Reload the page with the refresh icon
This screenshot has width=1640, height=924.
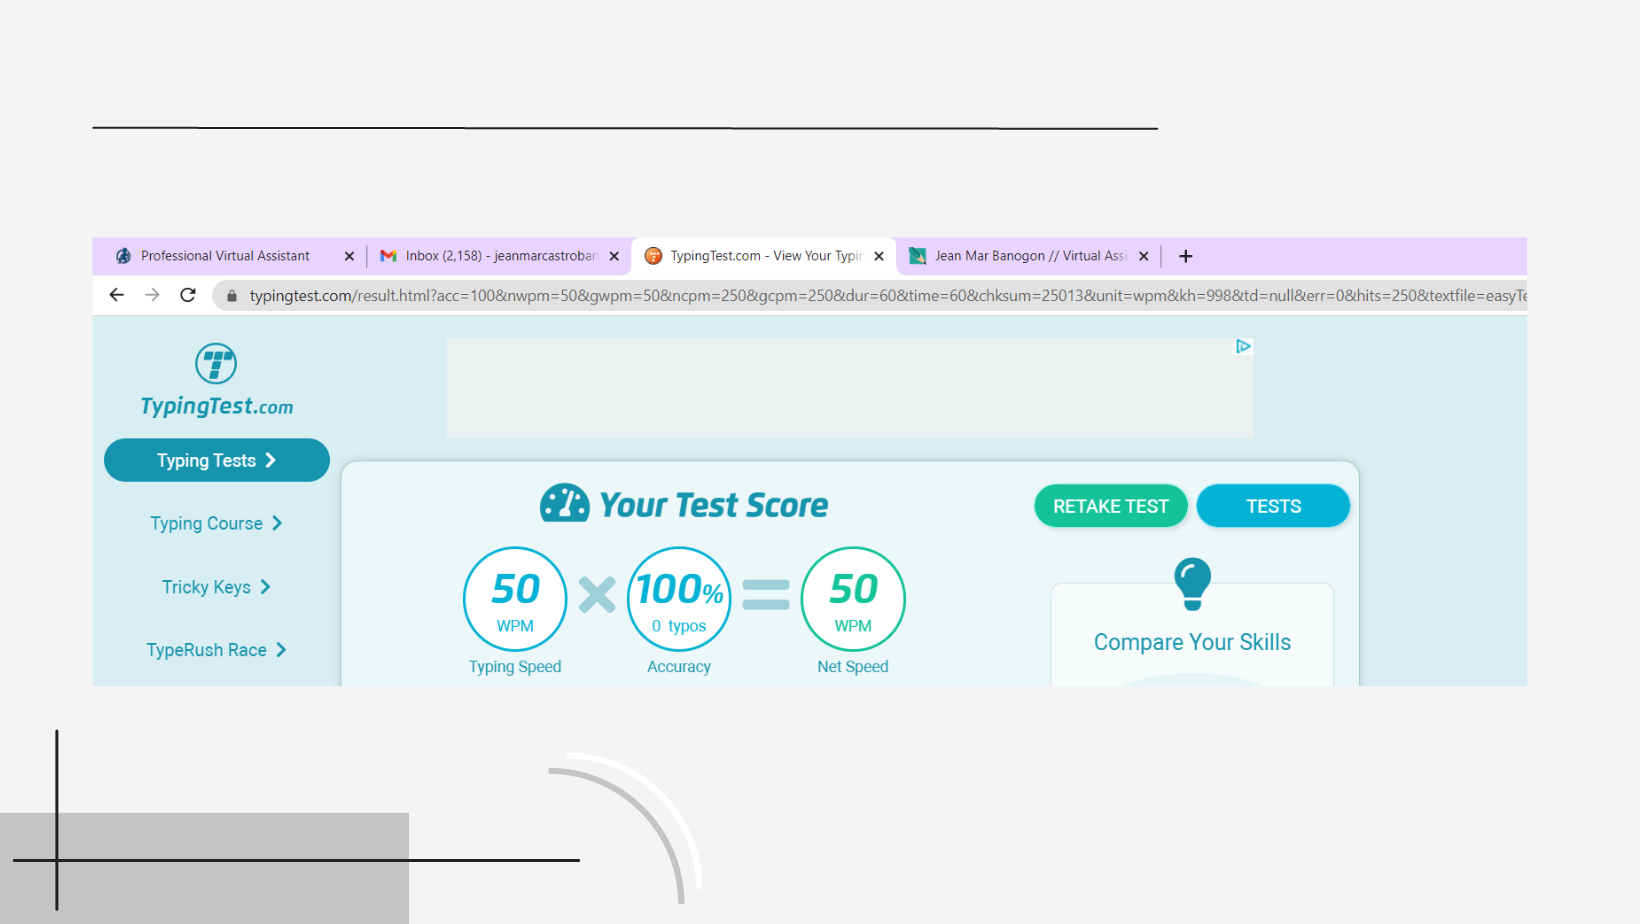pyautogui.click(x=188, y=295)
